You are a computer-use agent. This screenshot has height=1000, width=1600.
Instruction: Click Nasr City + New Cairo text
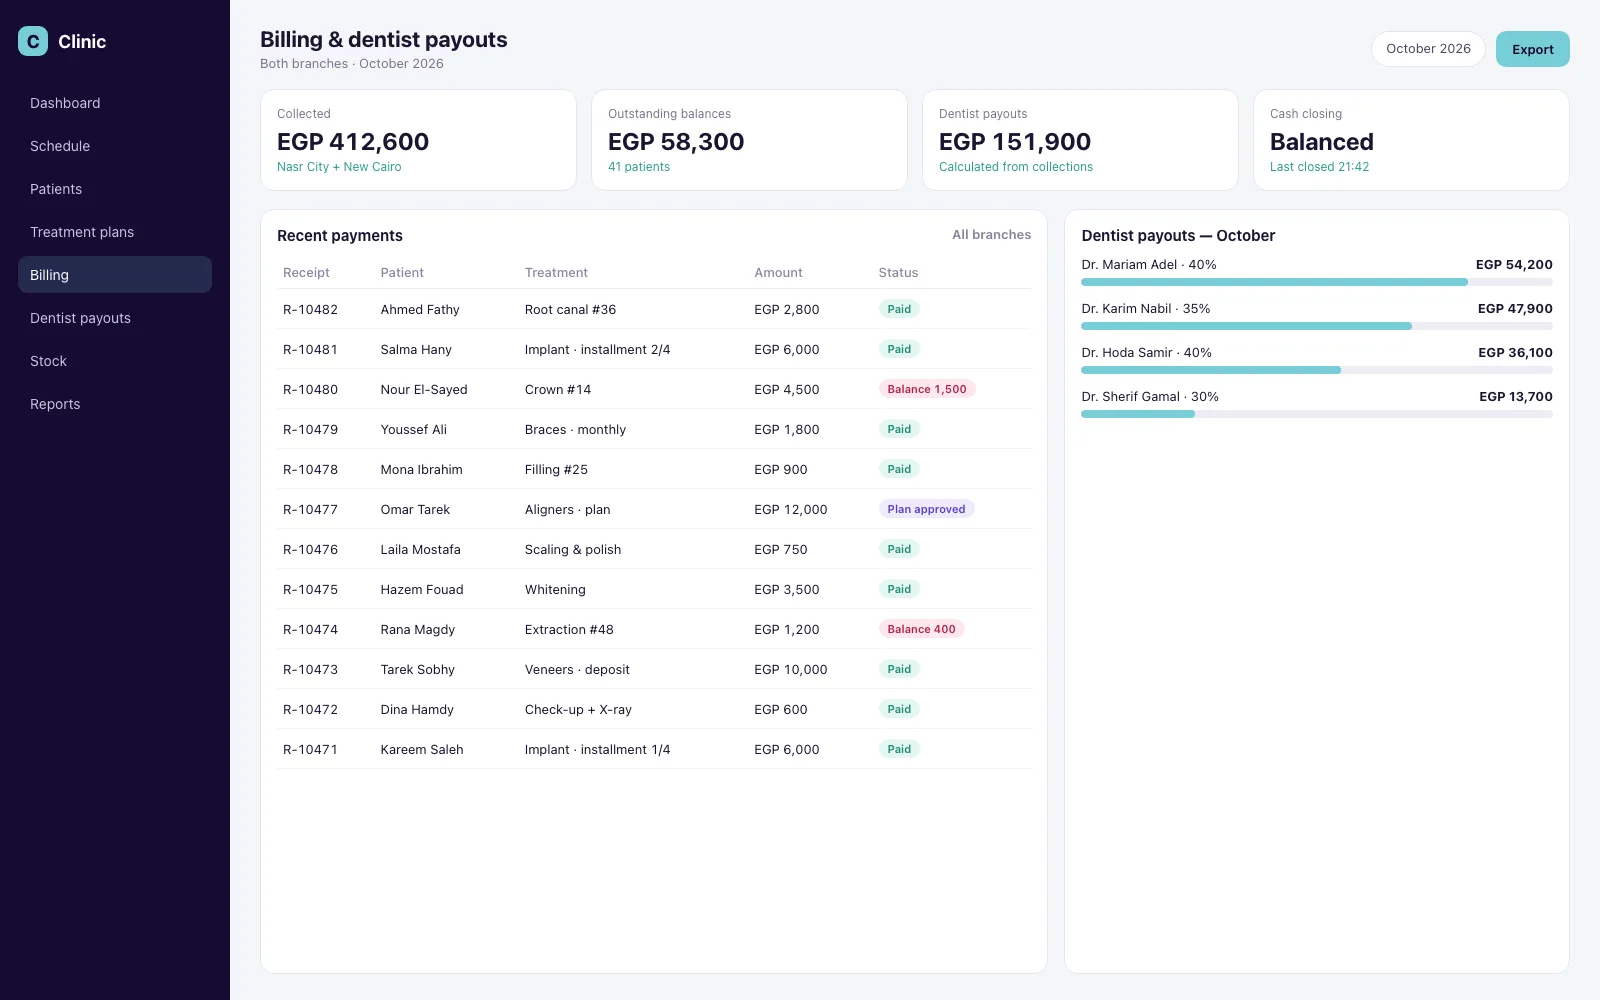pyautogui.click(x=339, y=167)
